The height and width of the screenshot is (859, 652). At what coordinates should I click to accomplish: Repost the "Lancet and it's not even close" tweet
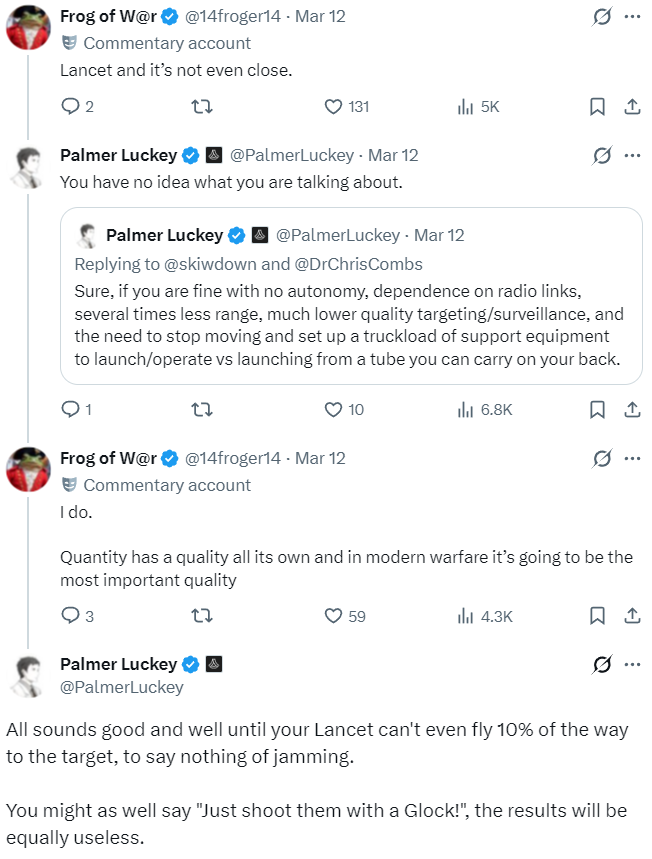199,107
